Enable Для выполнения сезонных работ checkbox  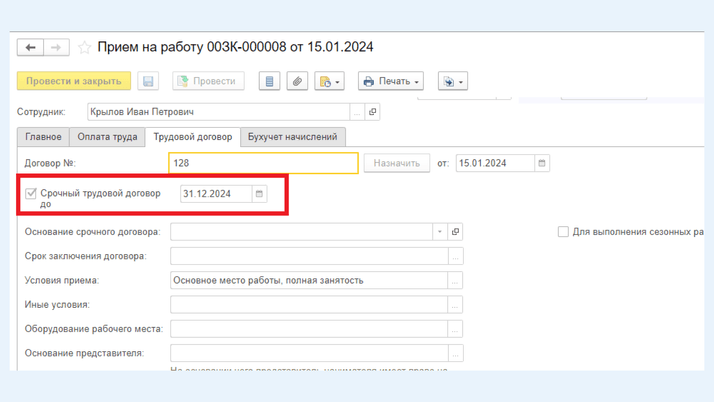pyautogui.click(x=563, y=232)
